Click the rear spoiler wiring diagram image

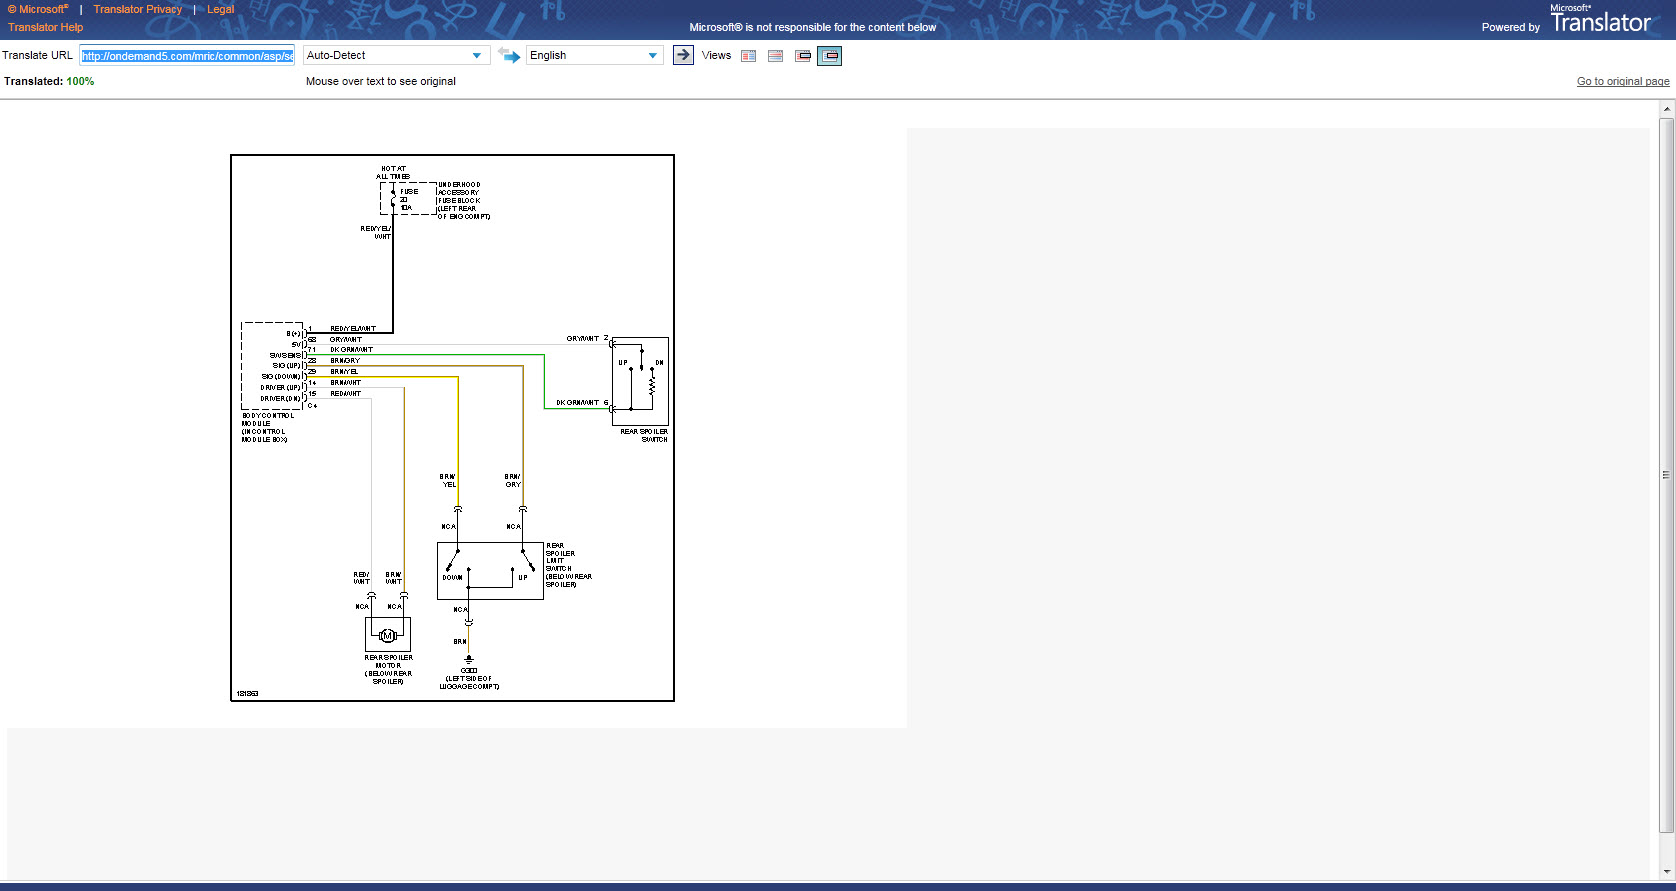click(x=452, y=428)
